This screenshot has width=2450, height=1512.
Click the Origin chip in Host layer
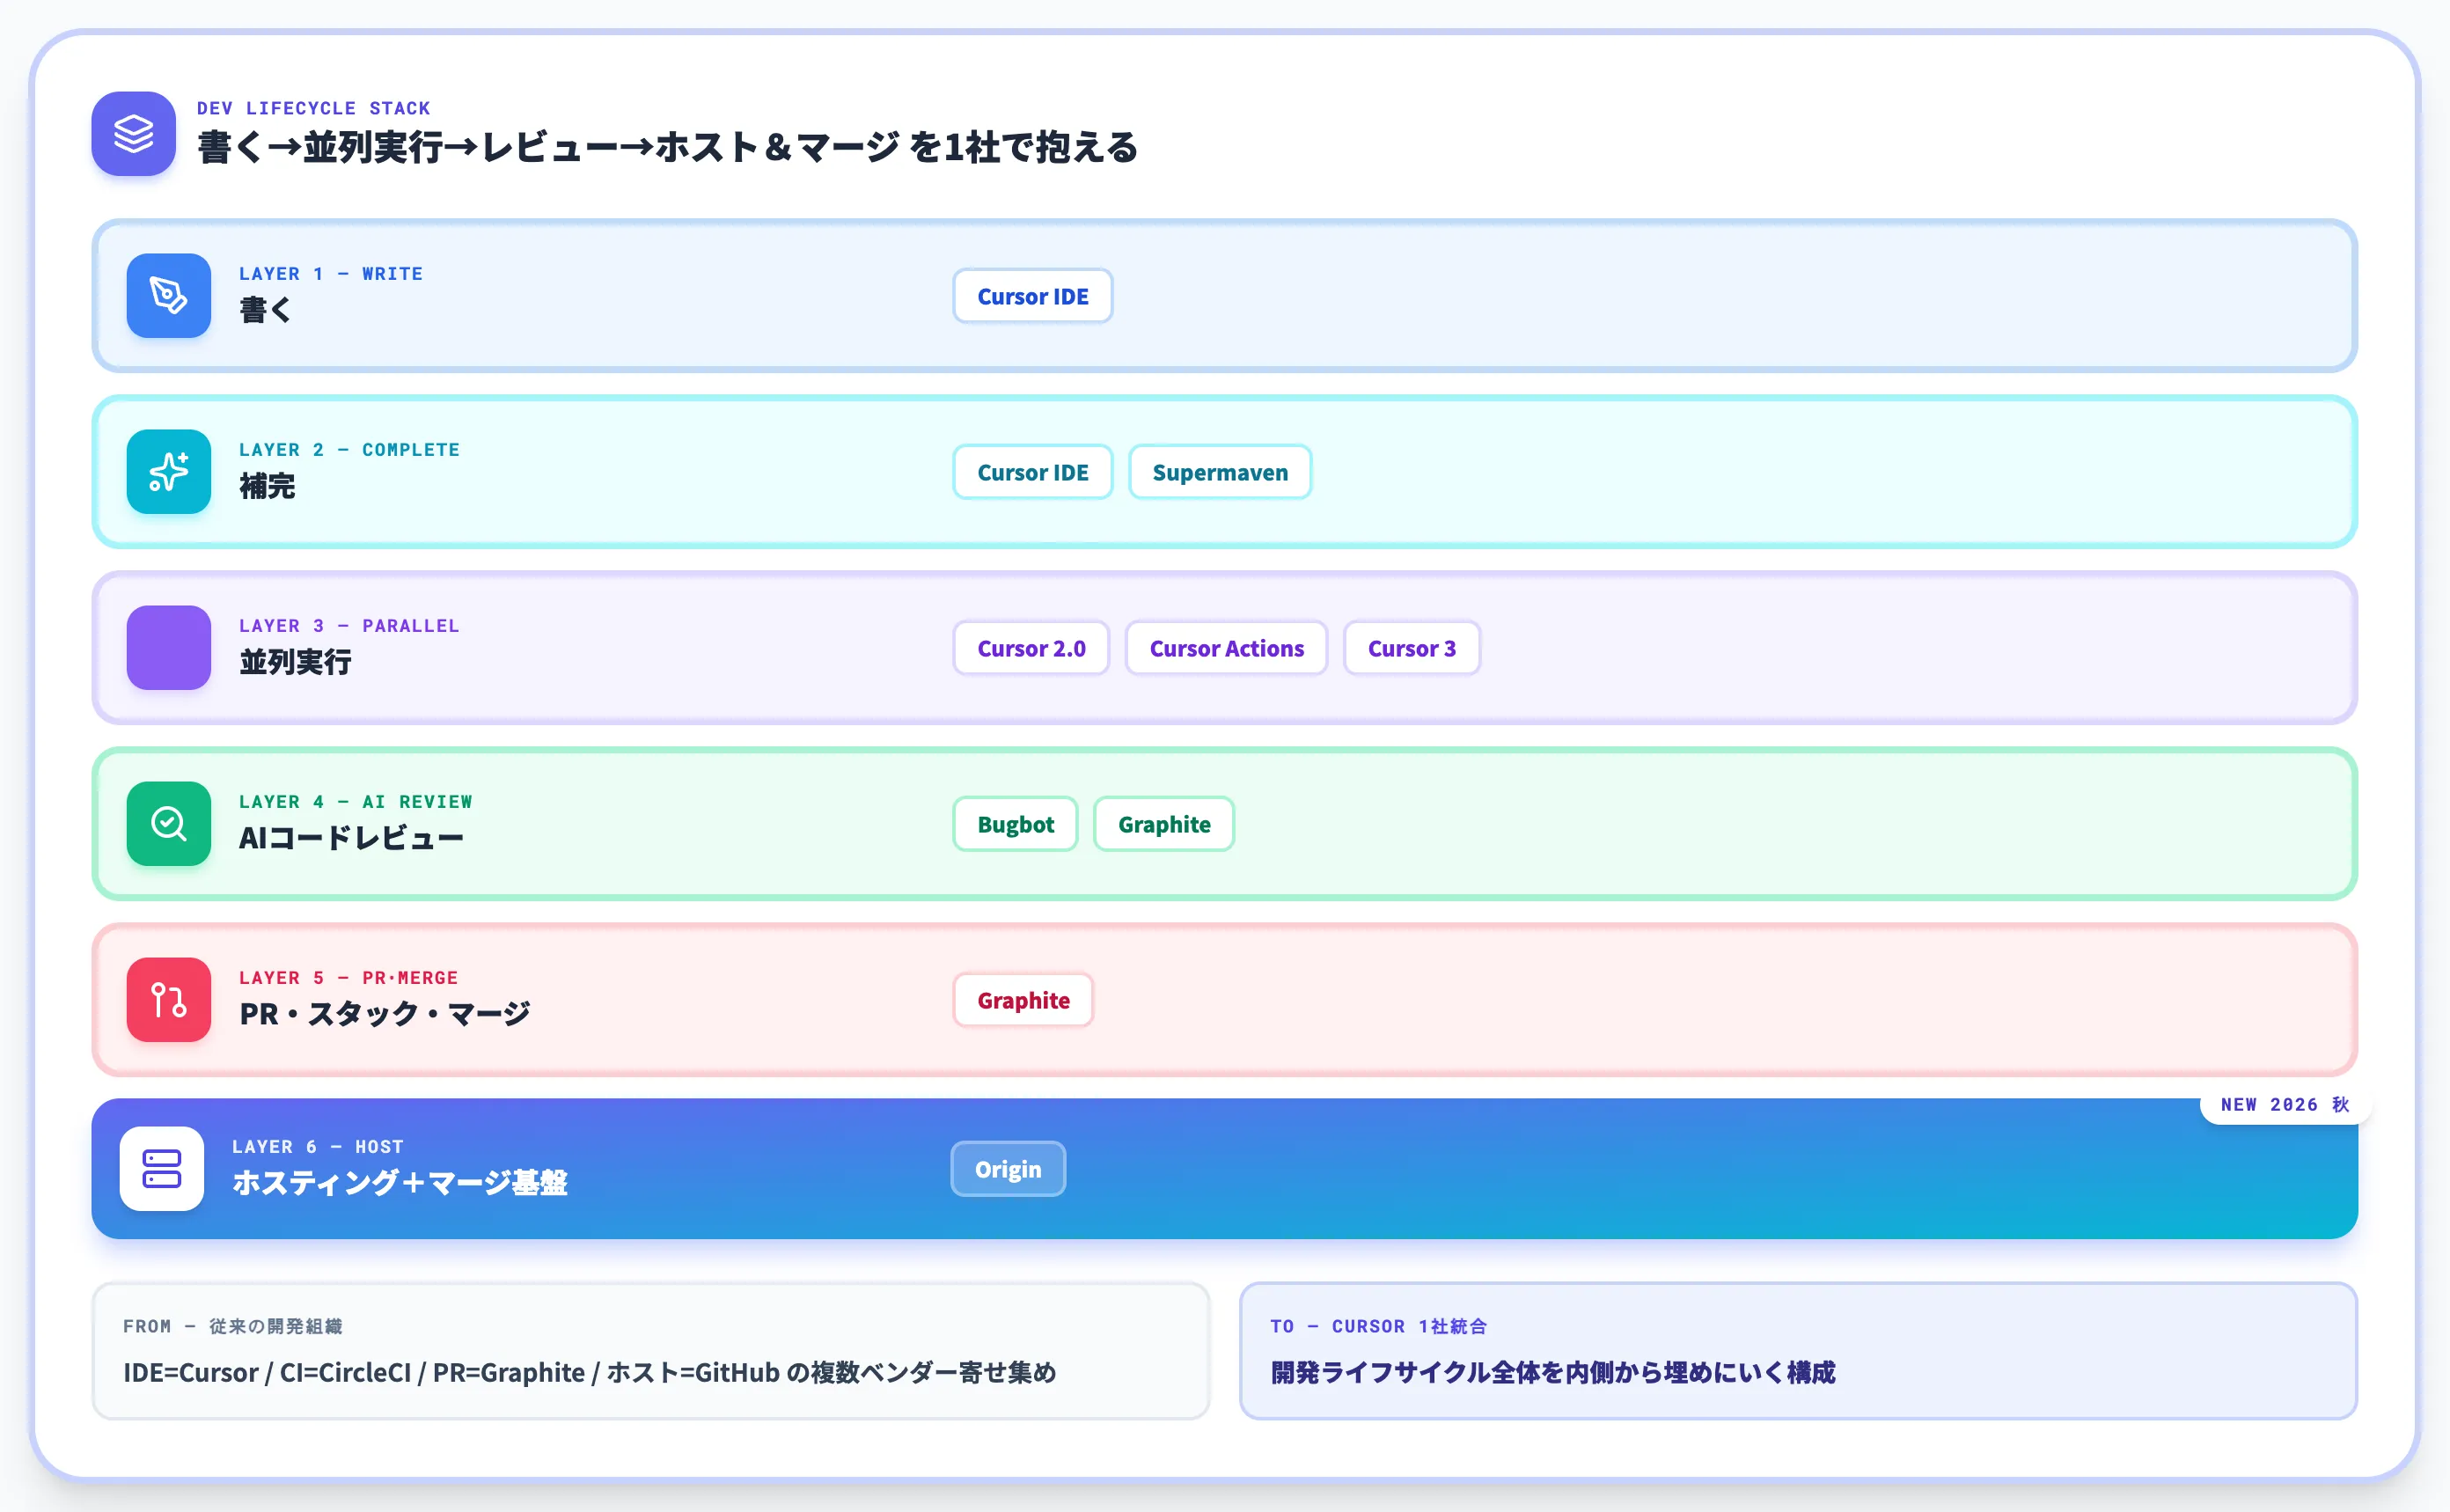(1008, 1169)
